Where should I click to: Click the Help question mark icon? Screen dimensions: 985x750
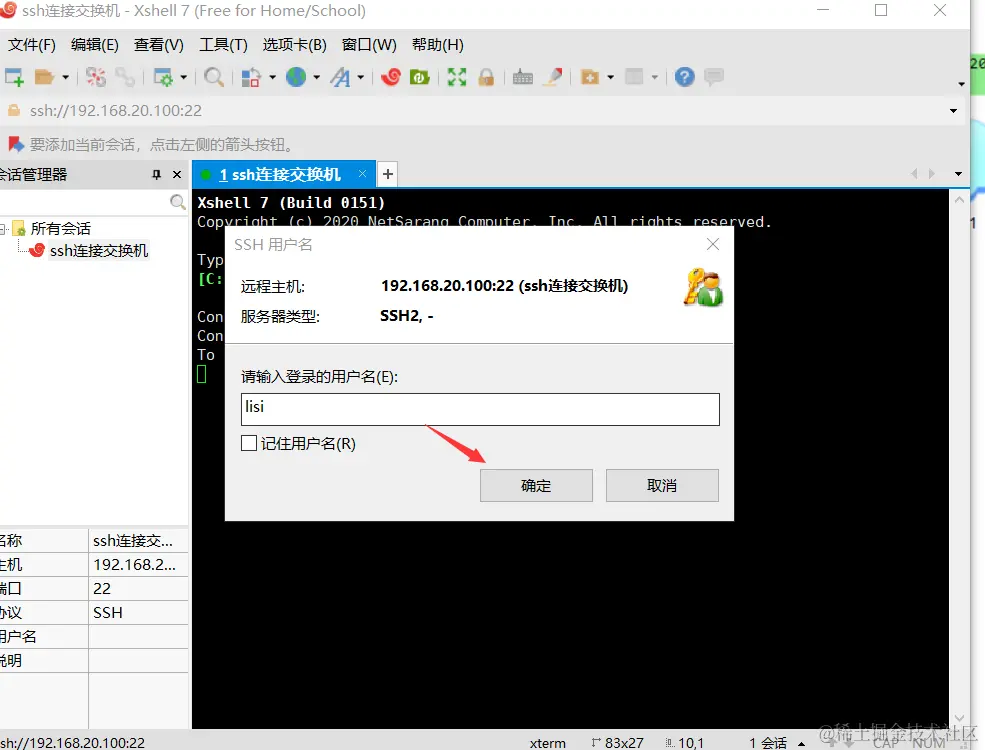685,77
